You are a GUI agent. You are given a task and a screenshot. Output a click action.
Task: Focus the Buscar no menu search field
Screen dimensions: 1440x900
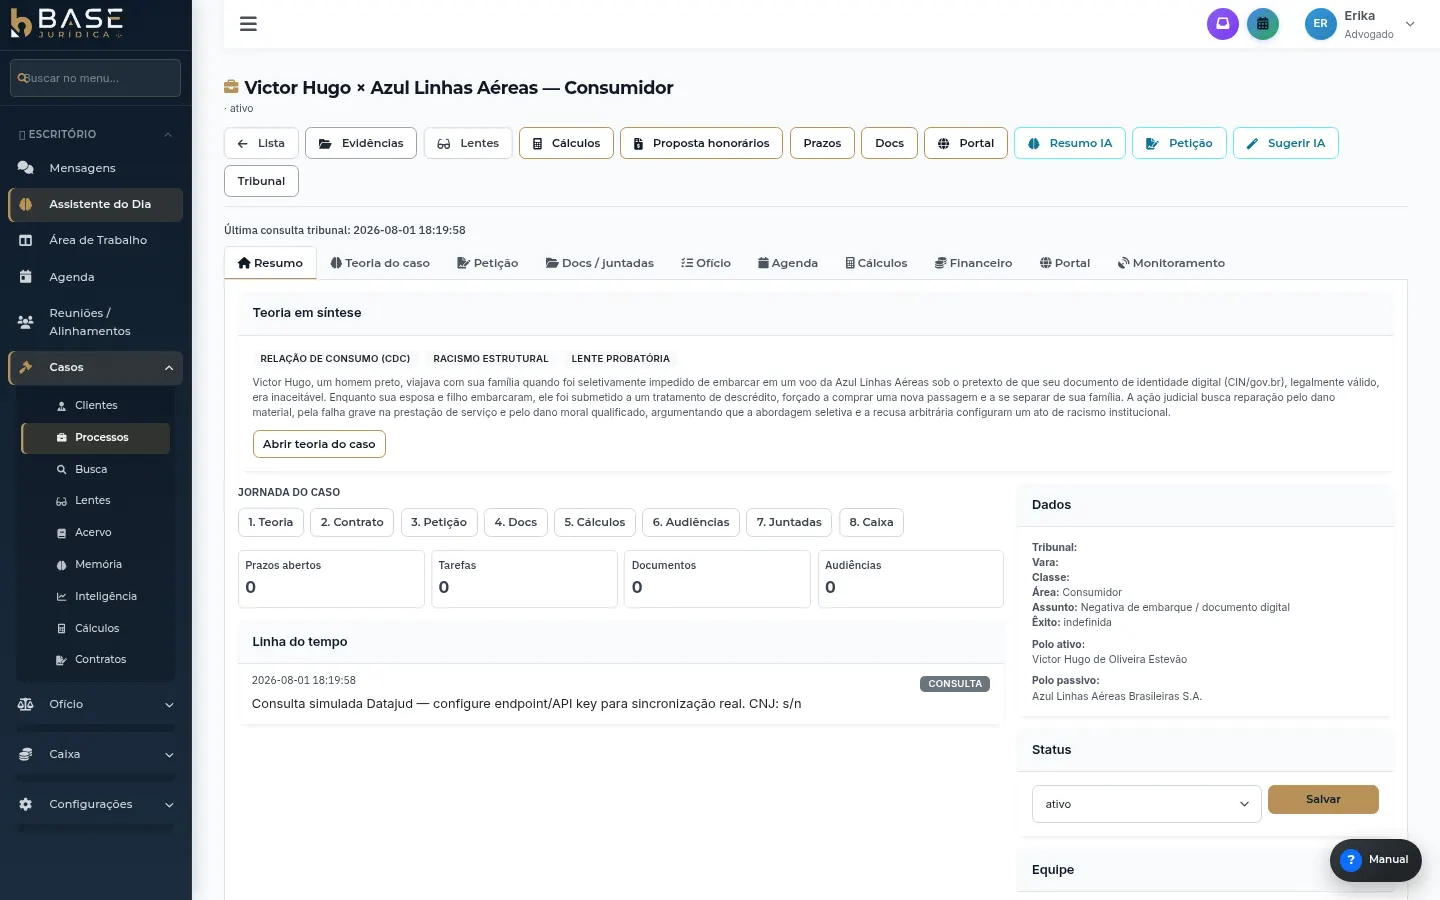pos(95,78)
